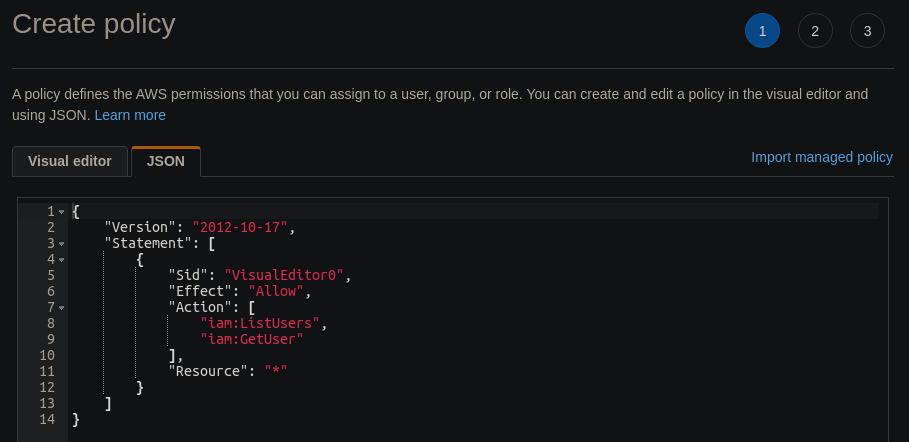Image resolution: width=909 pixels, height=442 pixels.
Task: Click Import managed policy link
Action: [821, 157]
